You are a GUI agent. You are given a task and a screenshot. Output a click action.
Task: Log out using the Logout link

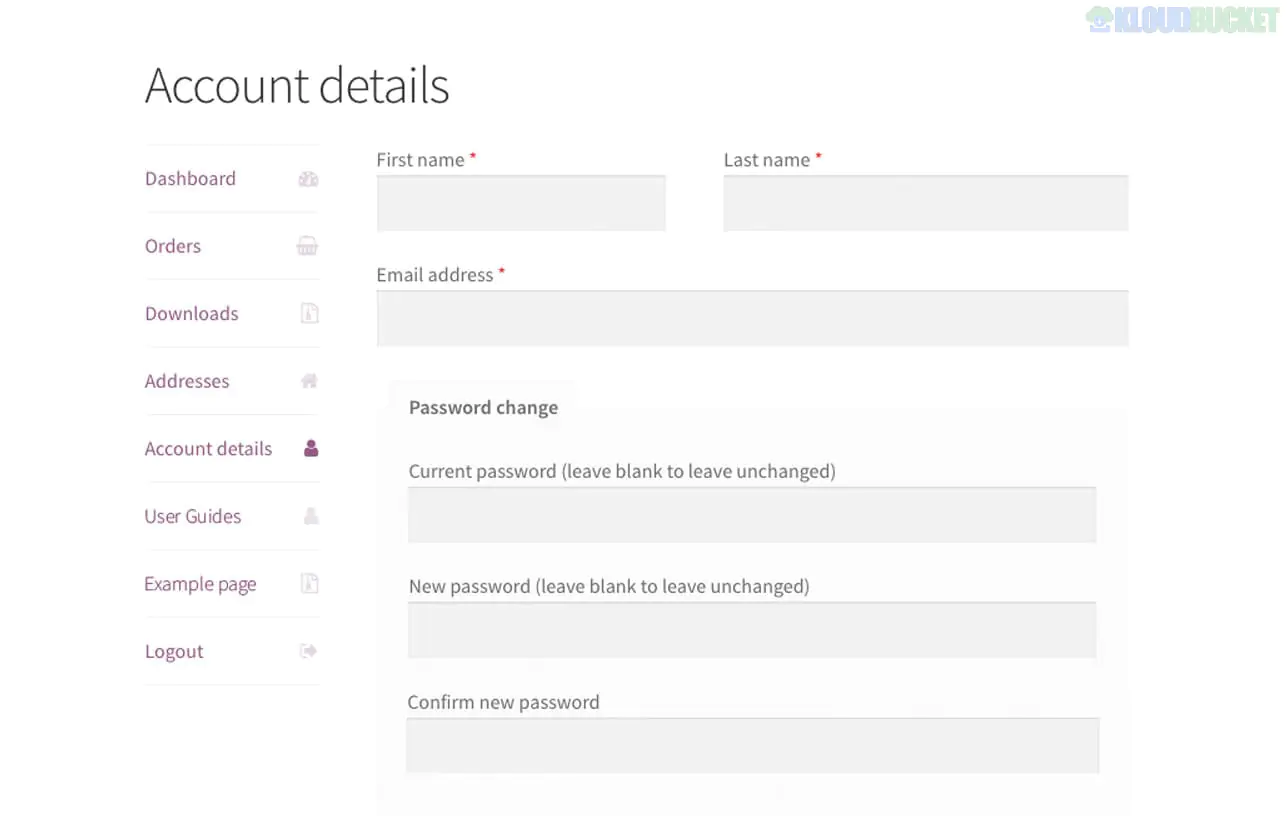coord(174,652)
